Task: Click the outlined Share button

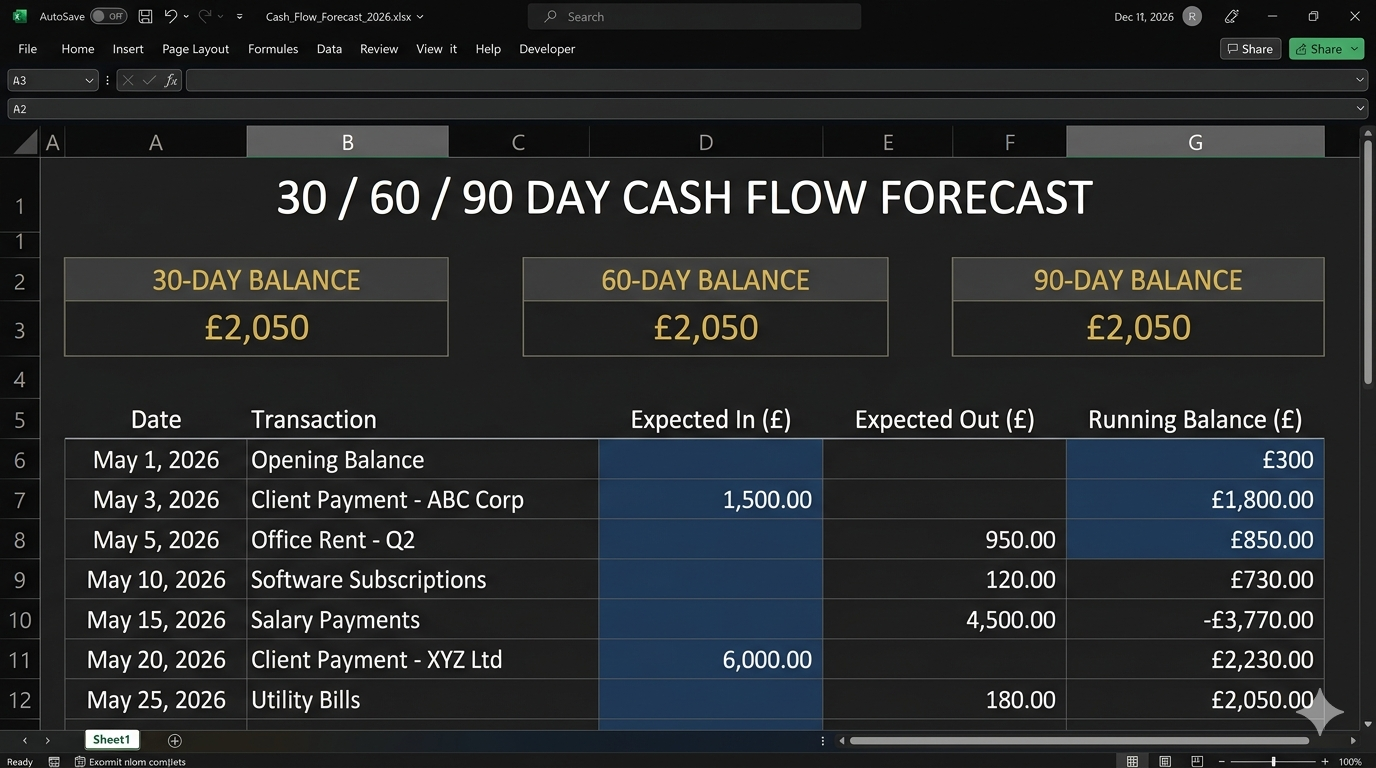Action: (x=1250, y=48)
